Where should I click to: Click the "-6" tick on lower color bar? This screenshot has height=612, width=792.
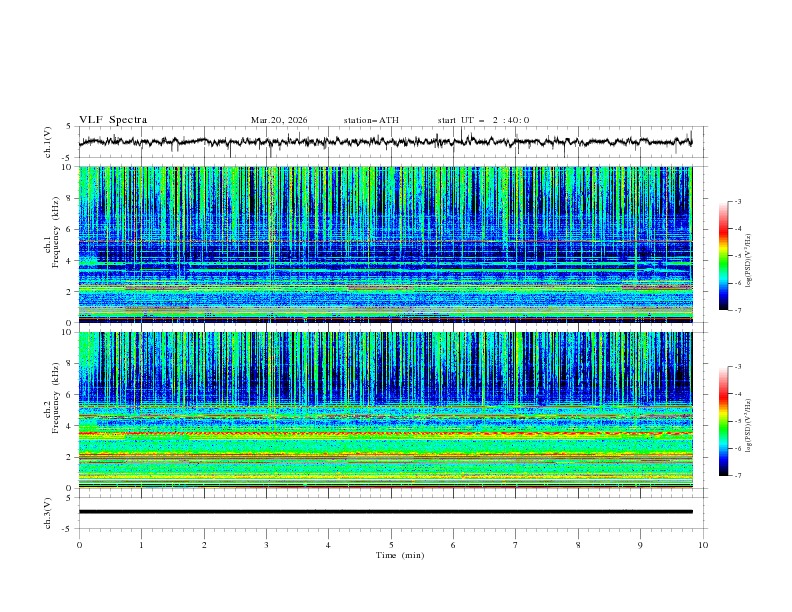coord(738,448)
